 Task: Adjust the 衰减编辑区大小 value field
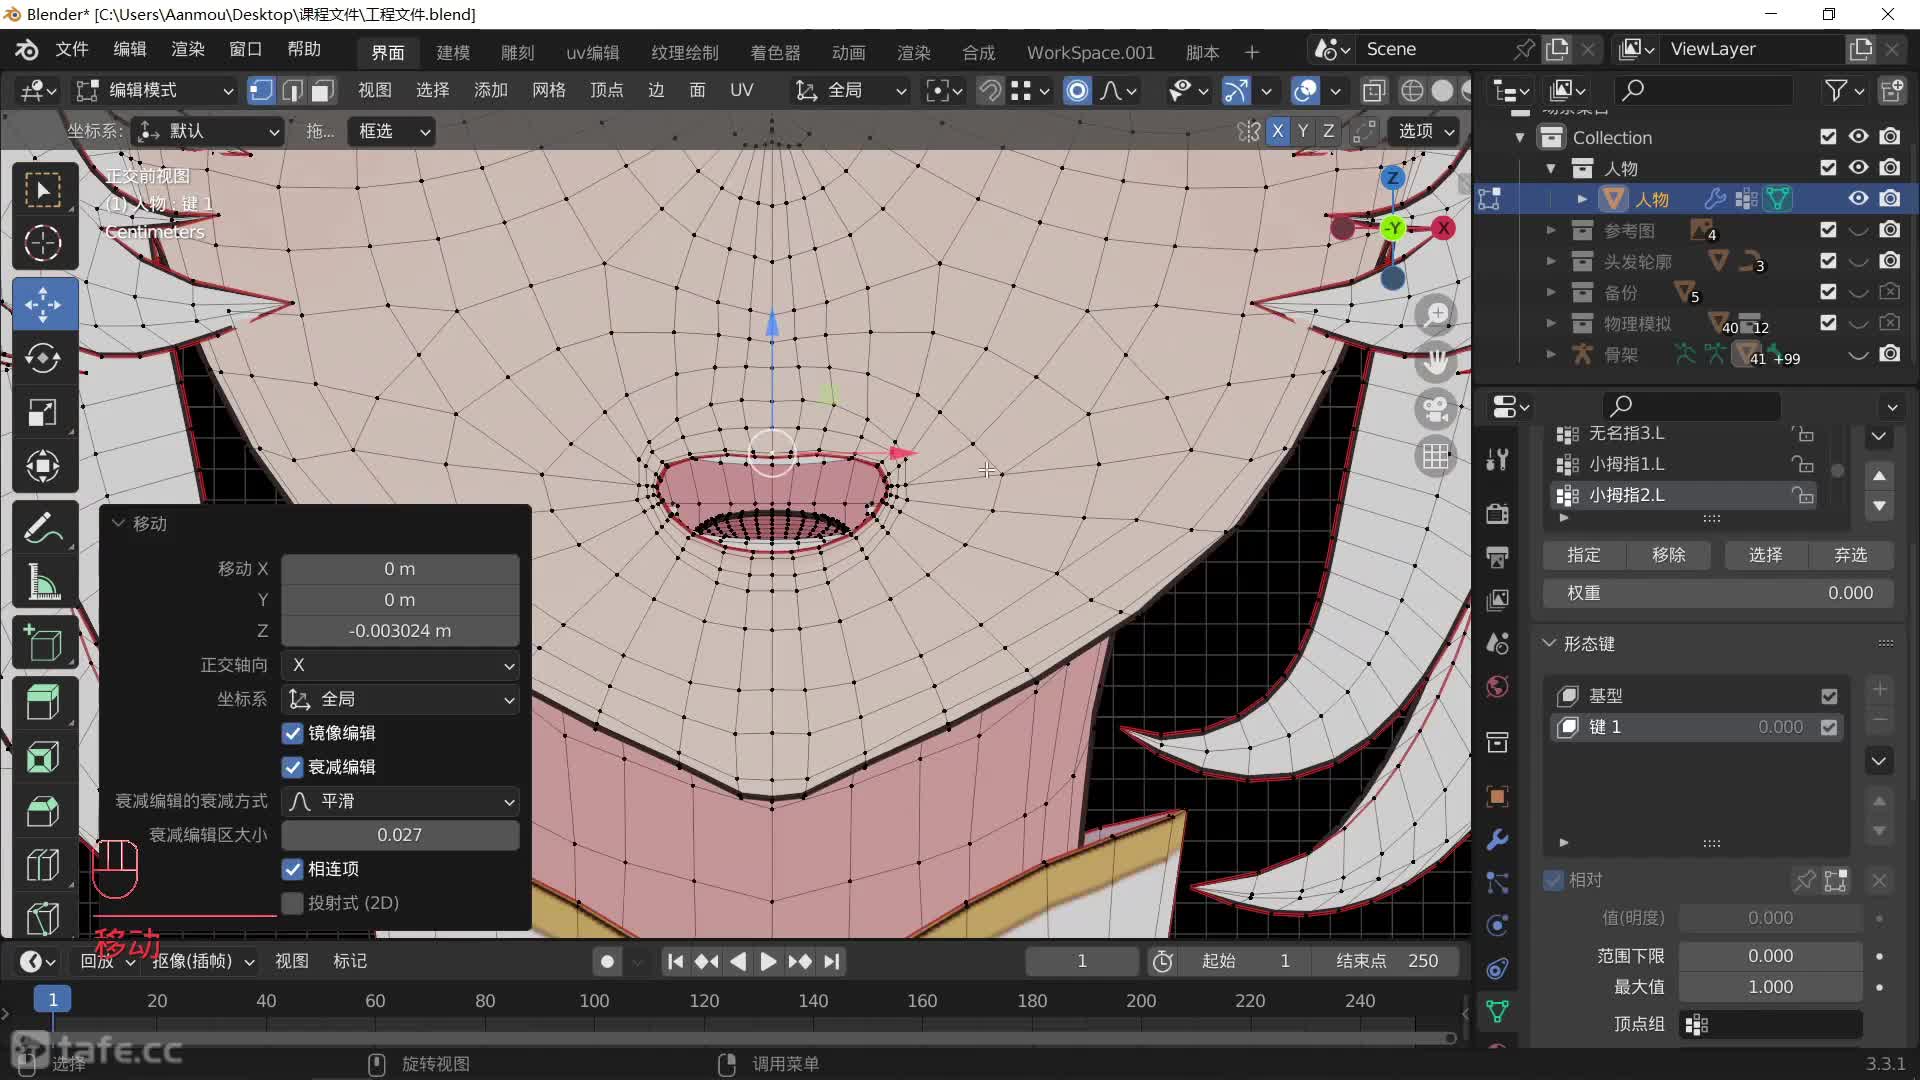pyautogui.click(x=400, y=835)
